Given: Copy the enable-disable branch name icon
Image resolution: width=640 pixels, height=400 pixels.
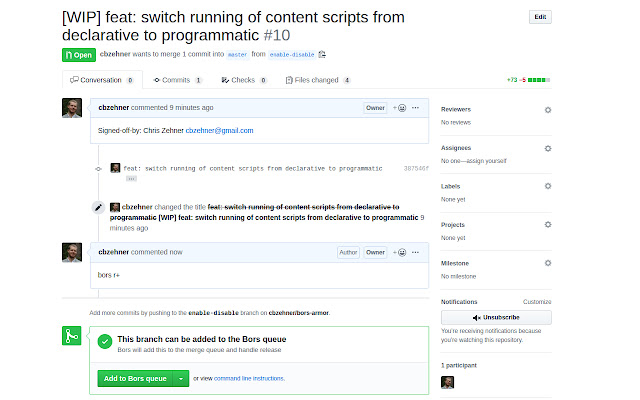Looking at the screenshot, I should click(322, 54).
